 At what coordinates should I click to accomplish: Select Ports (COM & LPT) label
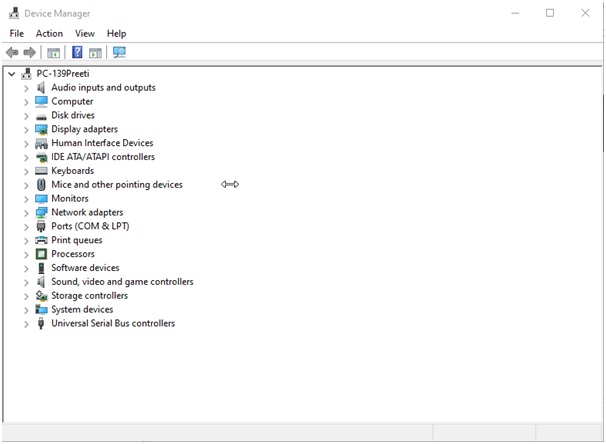pyautogui.click(x=90, y=226)
